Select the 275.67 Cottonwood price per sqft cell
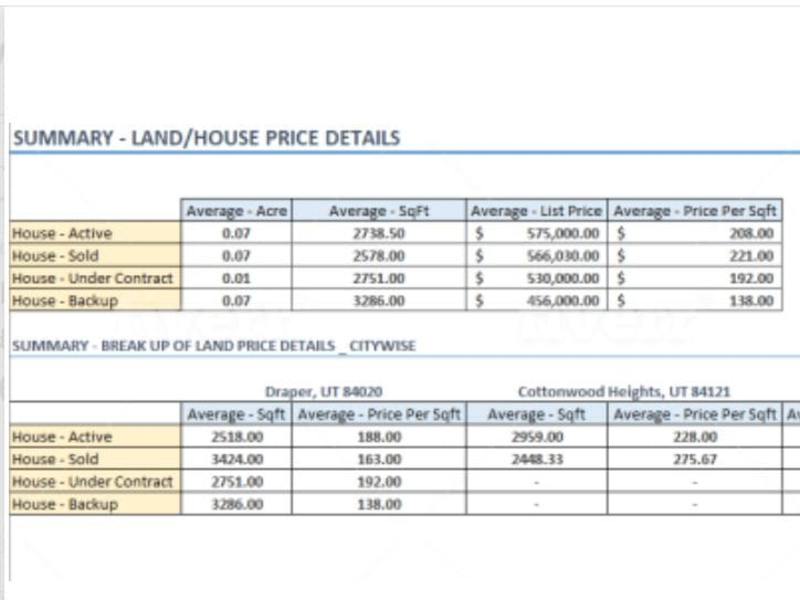This screenshot has height=600, width=800. point(695,459)
